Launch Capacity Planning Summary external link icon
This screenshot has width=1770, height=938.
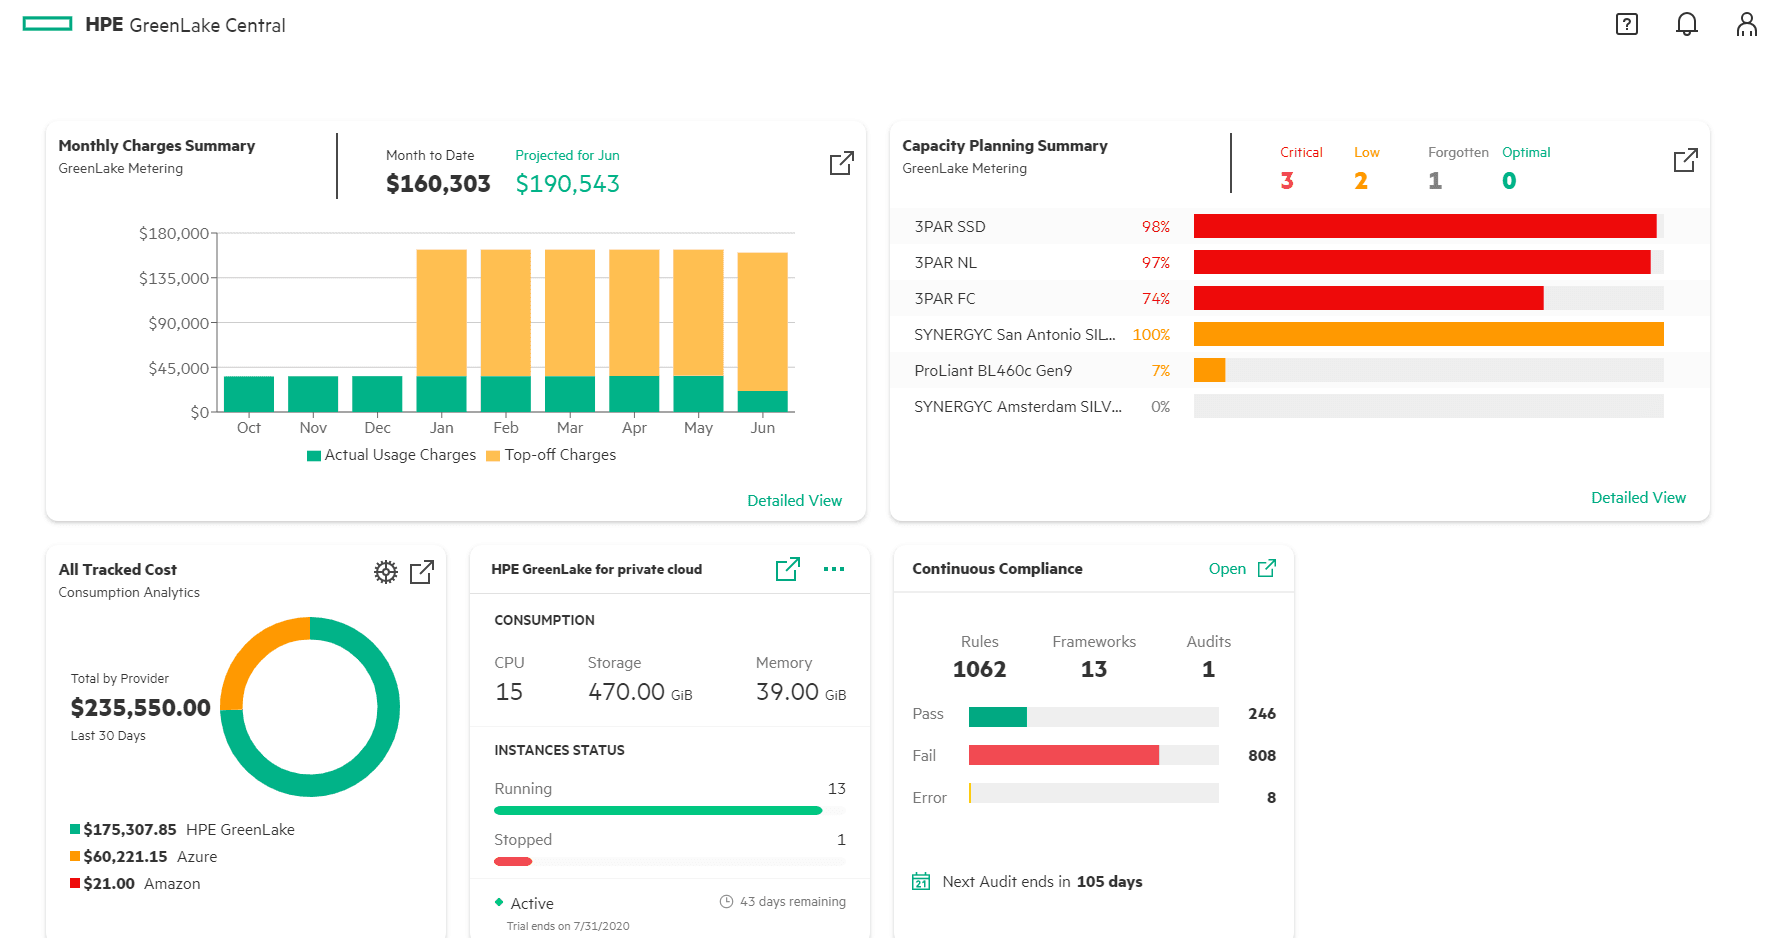[x=1686, y=160]
